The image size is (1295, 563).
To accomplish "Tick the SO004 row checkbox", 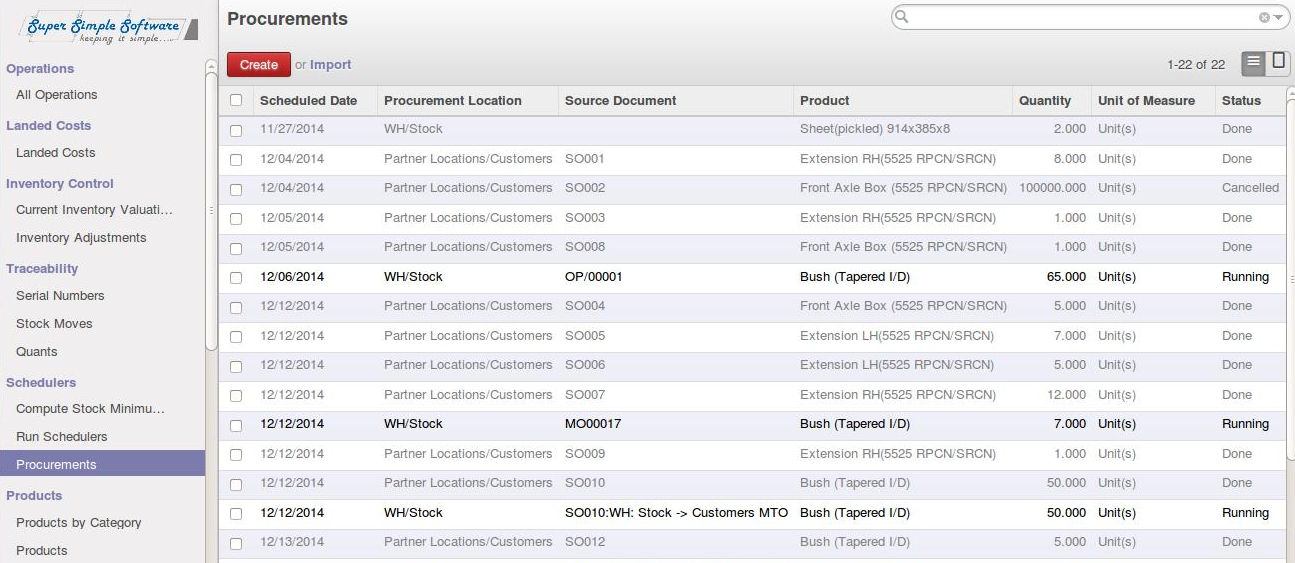I will click(x=236, y=307).
